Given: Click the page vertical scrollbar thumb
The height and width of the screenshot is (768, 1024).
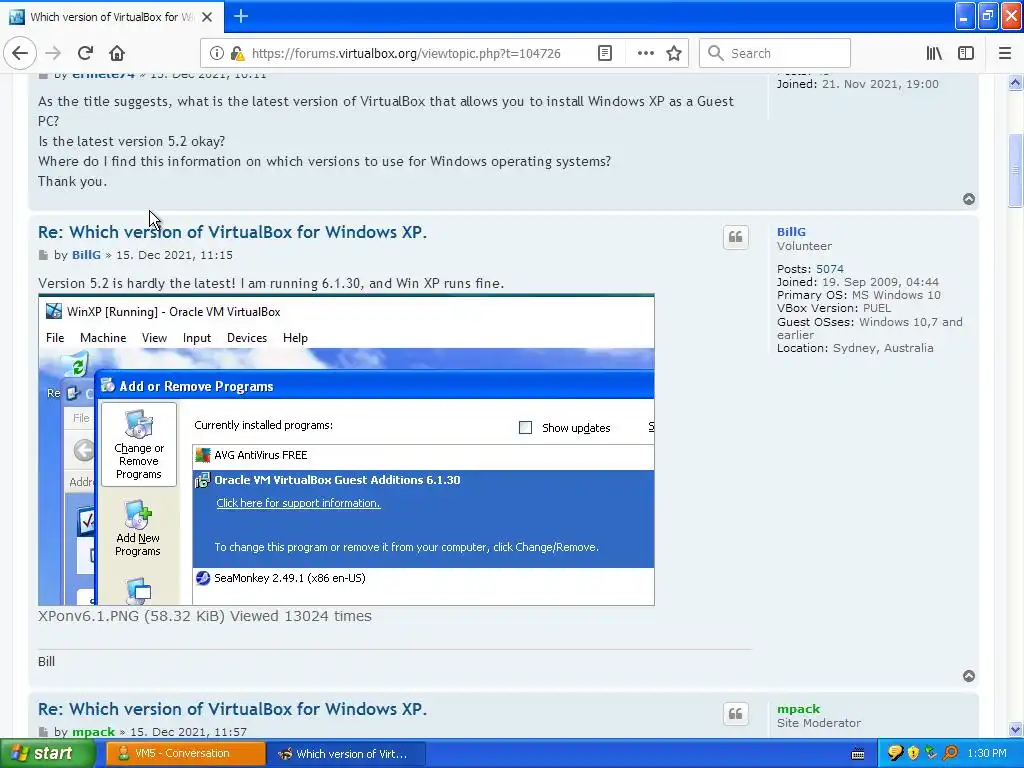Looking at the screenshot, I should coord(1016,170).
